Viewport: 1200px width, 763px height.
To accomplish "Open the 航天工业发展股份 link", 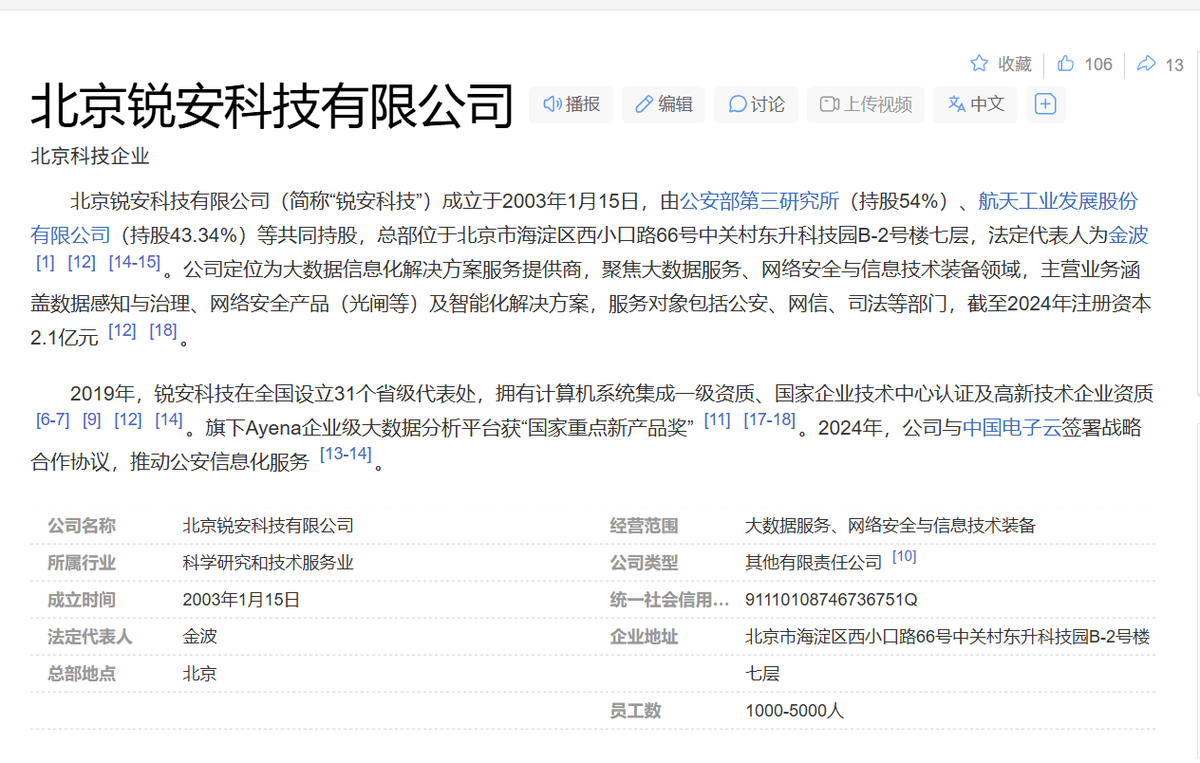I will [x=1058, y=201].
